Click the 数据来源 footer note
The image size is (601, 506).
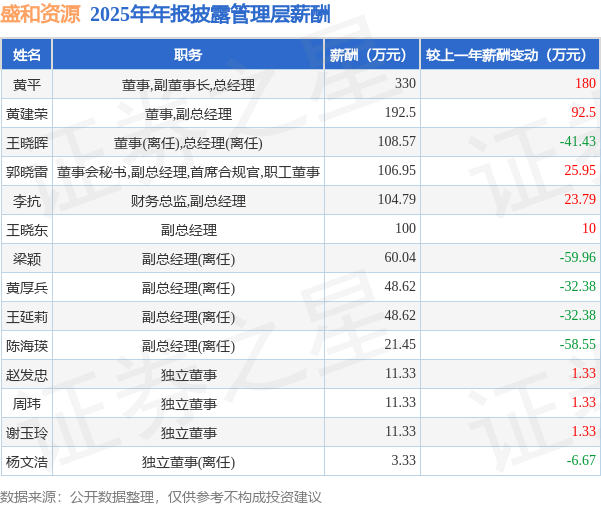click(161, 497)
